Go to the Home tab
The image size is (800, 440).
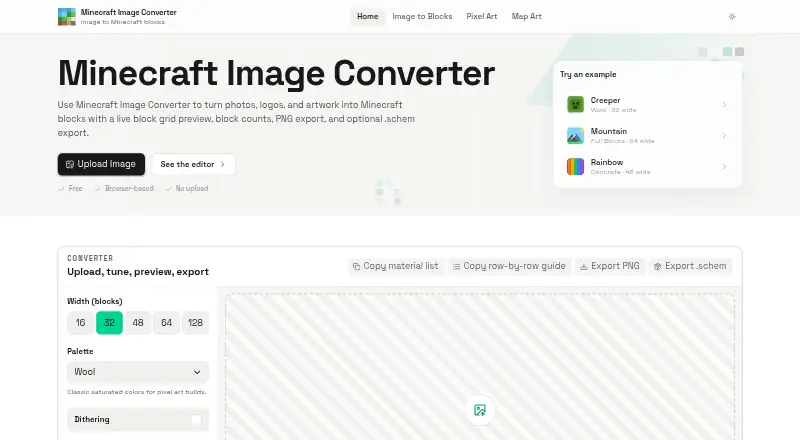367,16
